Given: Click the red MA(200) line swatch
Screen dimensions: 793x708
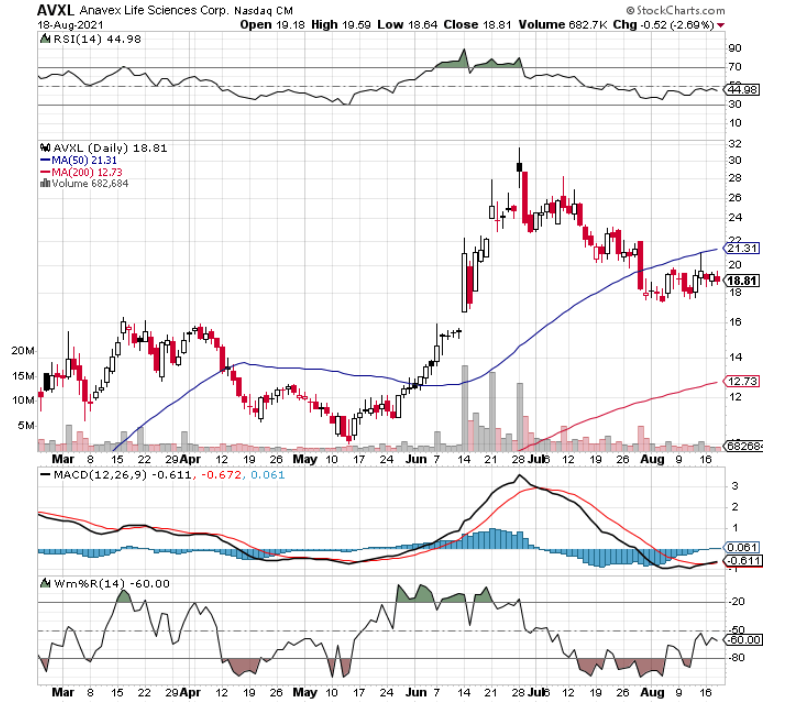Looking at the screenshot, I should coord(45,172).
